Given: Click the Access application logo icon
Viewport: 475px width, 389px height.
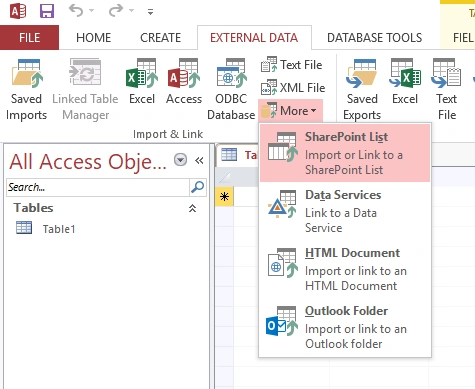Looking at the screenshot, I should (x=18, y=11).
